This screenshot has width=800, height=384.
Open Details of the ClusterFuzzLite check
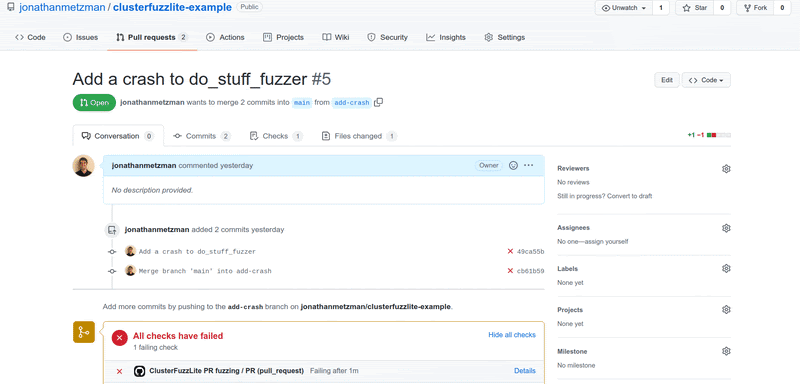click(x=524, y=371)
